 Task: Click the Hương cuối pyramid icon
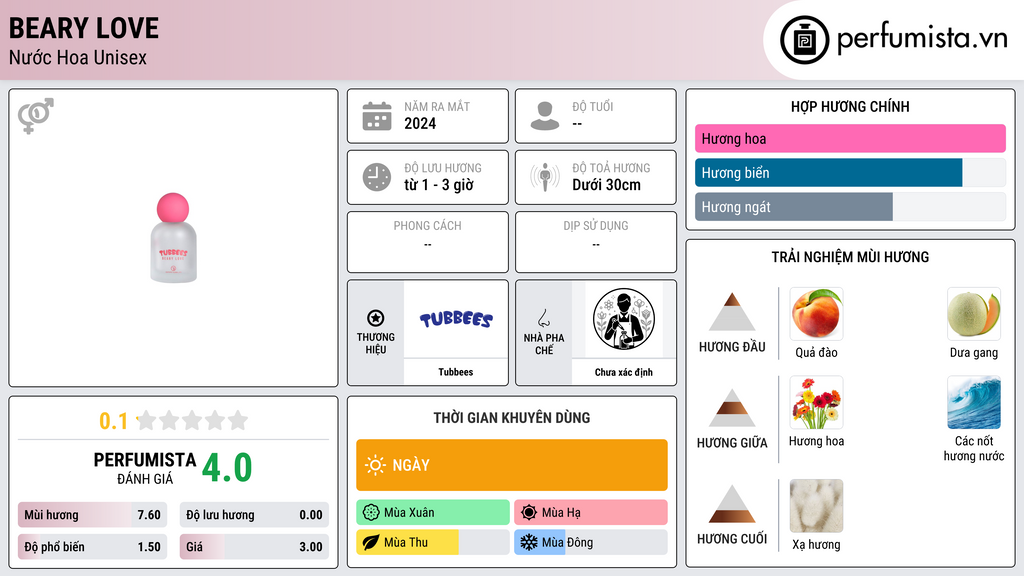click(x=732, y=504)
